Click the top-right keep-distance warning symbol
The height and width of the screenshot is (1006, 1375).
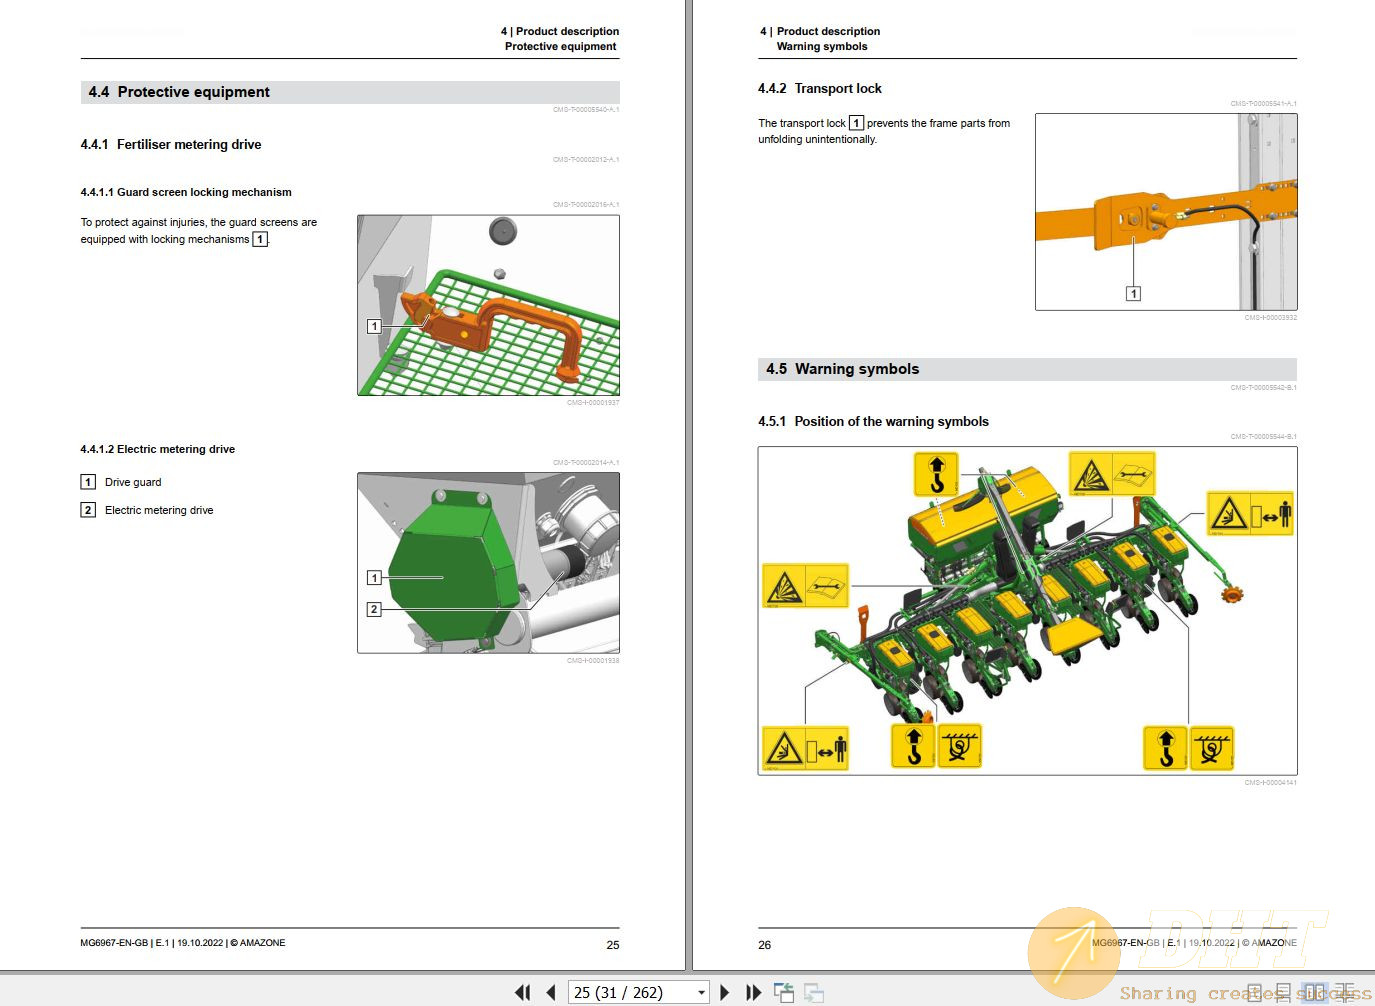click(1250, 513)
